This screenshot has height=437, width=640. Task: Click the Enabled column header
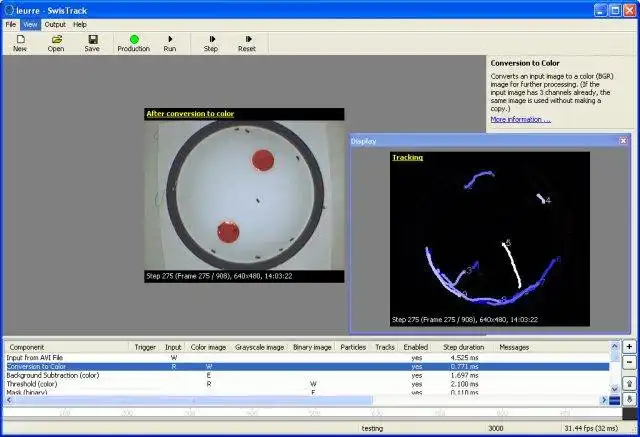416,347
